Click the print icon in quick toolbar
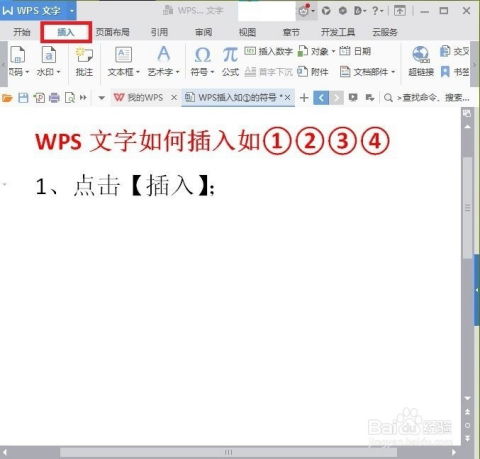The height and width of the screenshot is (459, 480). [54, 98]
